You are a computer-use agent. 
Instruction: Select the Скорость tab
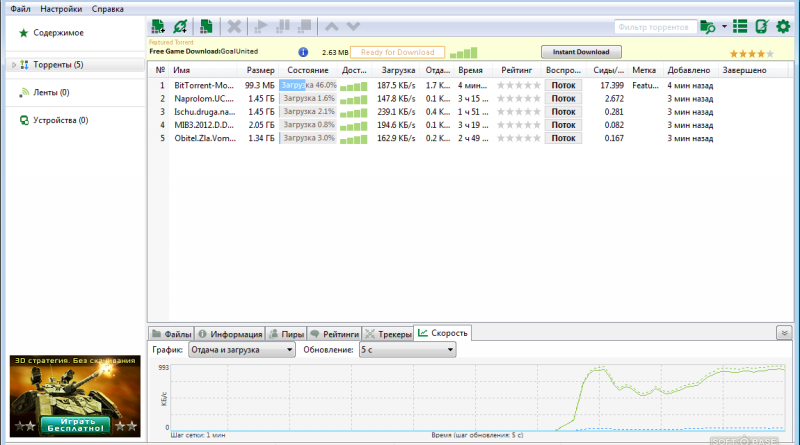442,333
